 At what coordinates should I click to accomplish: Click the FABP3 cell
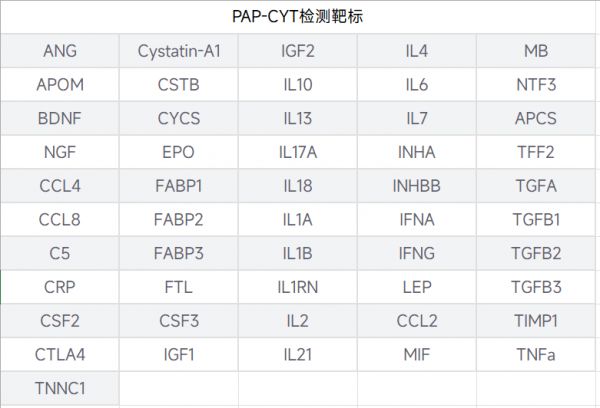point(179,254)
